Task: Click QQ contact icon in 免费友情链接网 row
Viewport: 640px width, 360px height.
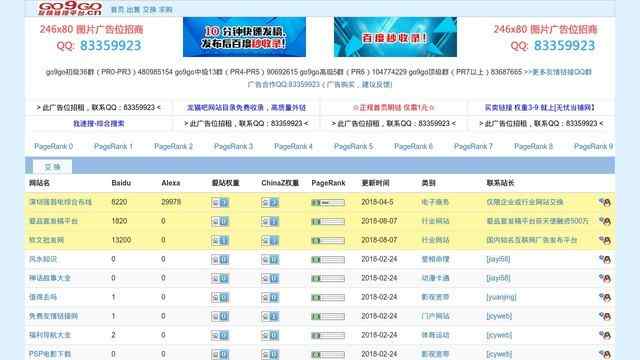Action: pos(604,316)
